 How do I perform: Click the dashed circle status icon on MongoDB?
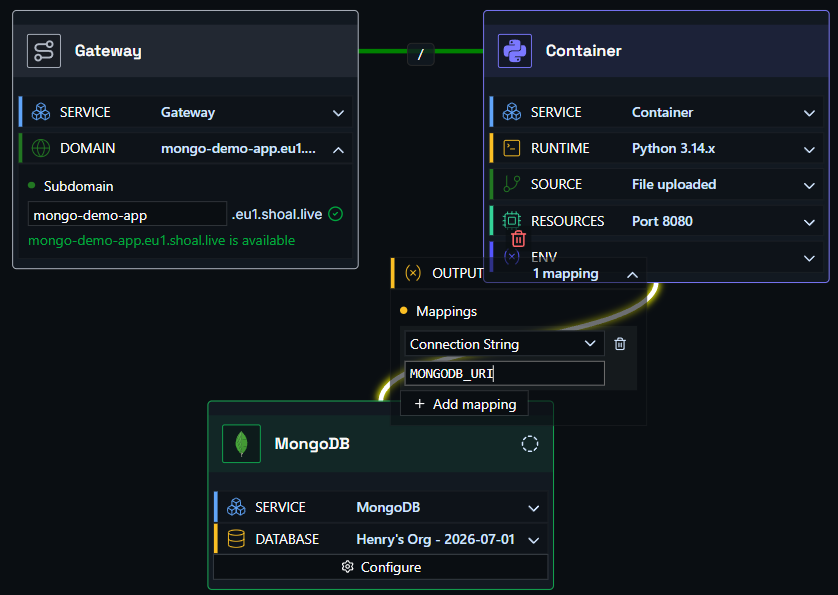click(x=530, y=443)
